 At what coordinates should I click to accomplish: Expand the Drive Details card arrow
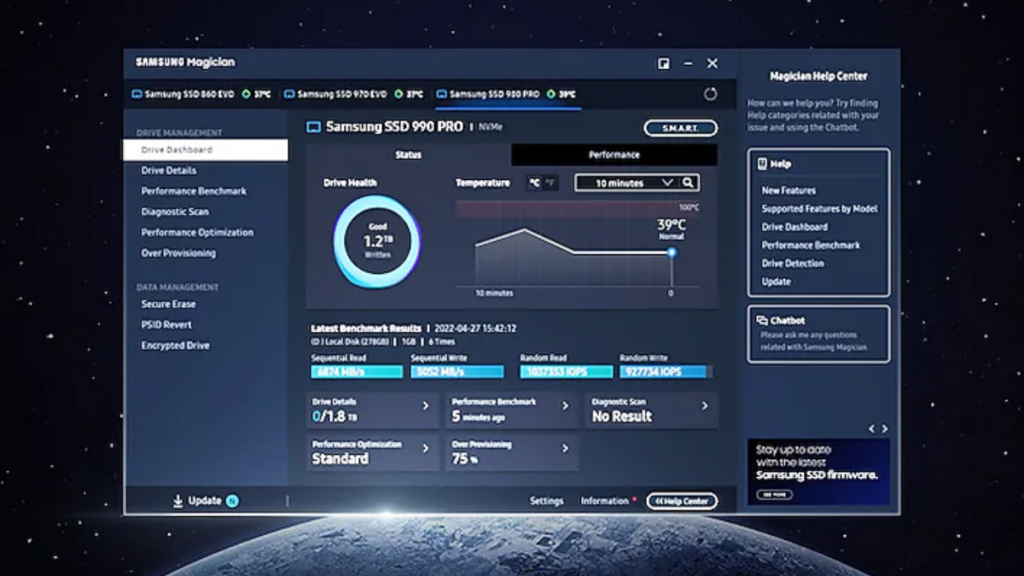coord(426,406)
